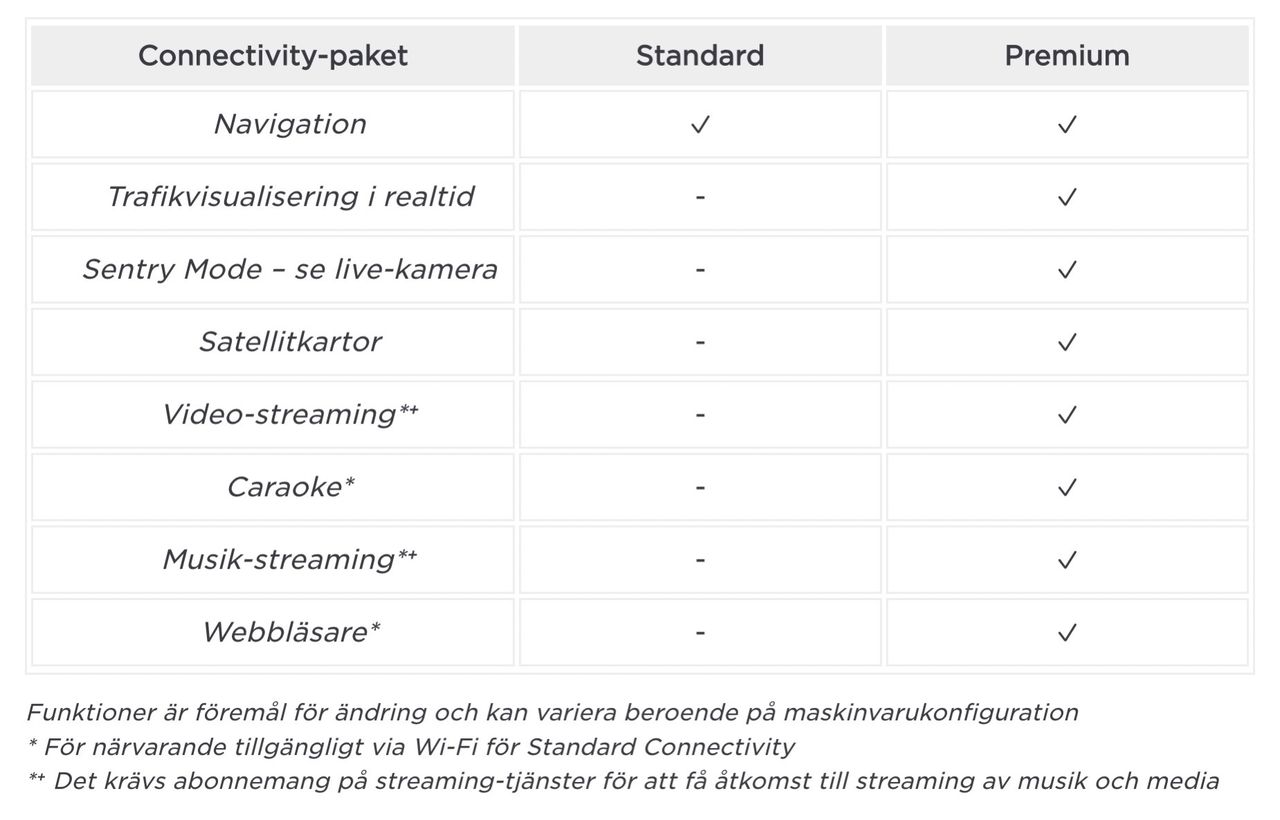Click the Sentry Mode – se live-kamera label
Screen dimensions: 1280x820
pos(290,269)
